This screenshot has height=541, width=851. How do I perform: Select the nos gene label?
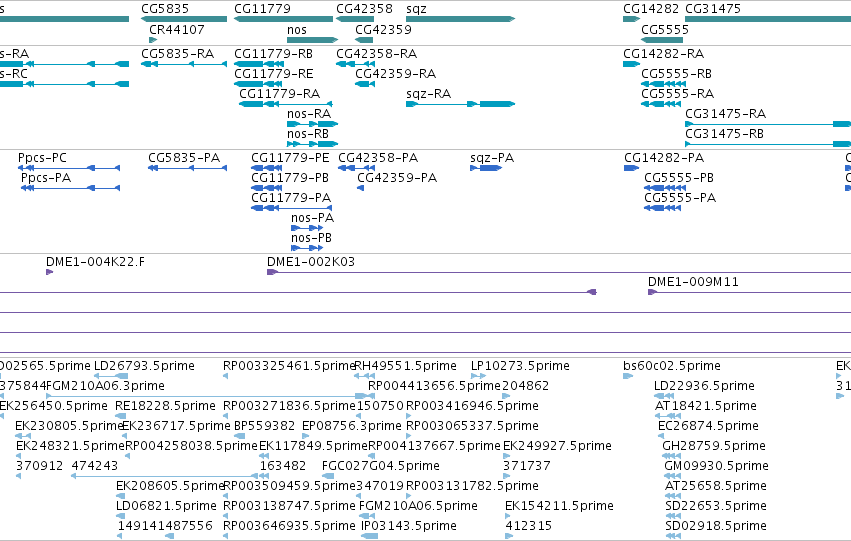pyautogui.click(x=297, y=30)
